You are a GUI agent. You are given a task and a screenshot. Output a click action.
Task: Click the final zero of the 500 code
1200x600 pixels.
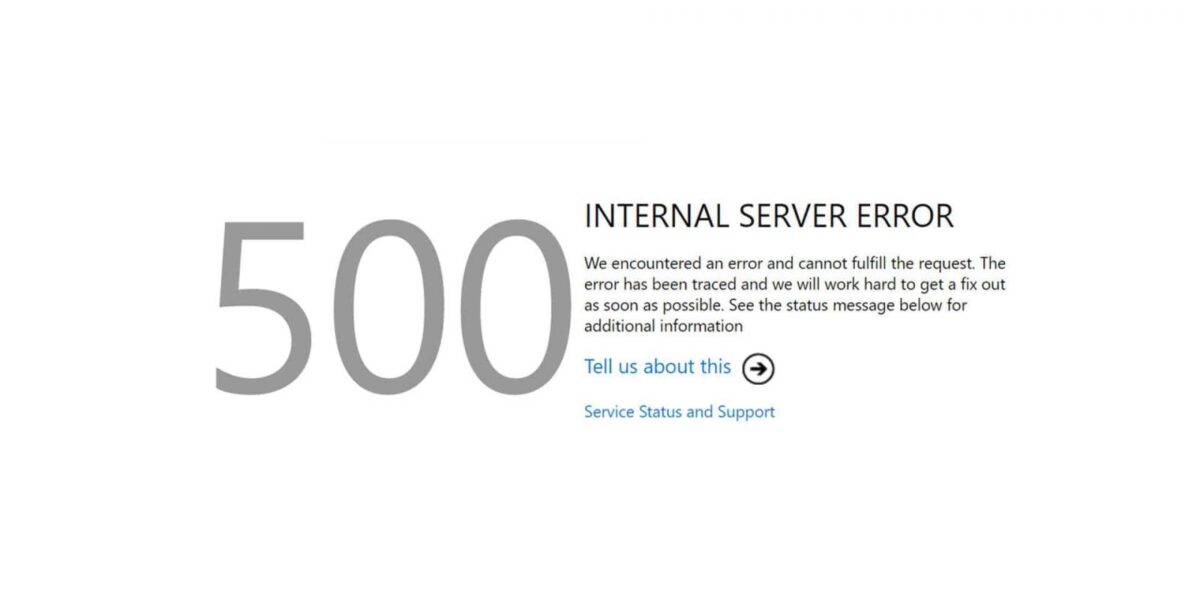514,305
